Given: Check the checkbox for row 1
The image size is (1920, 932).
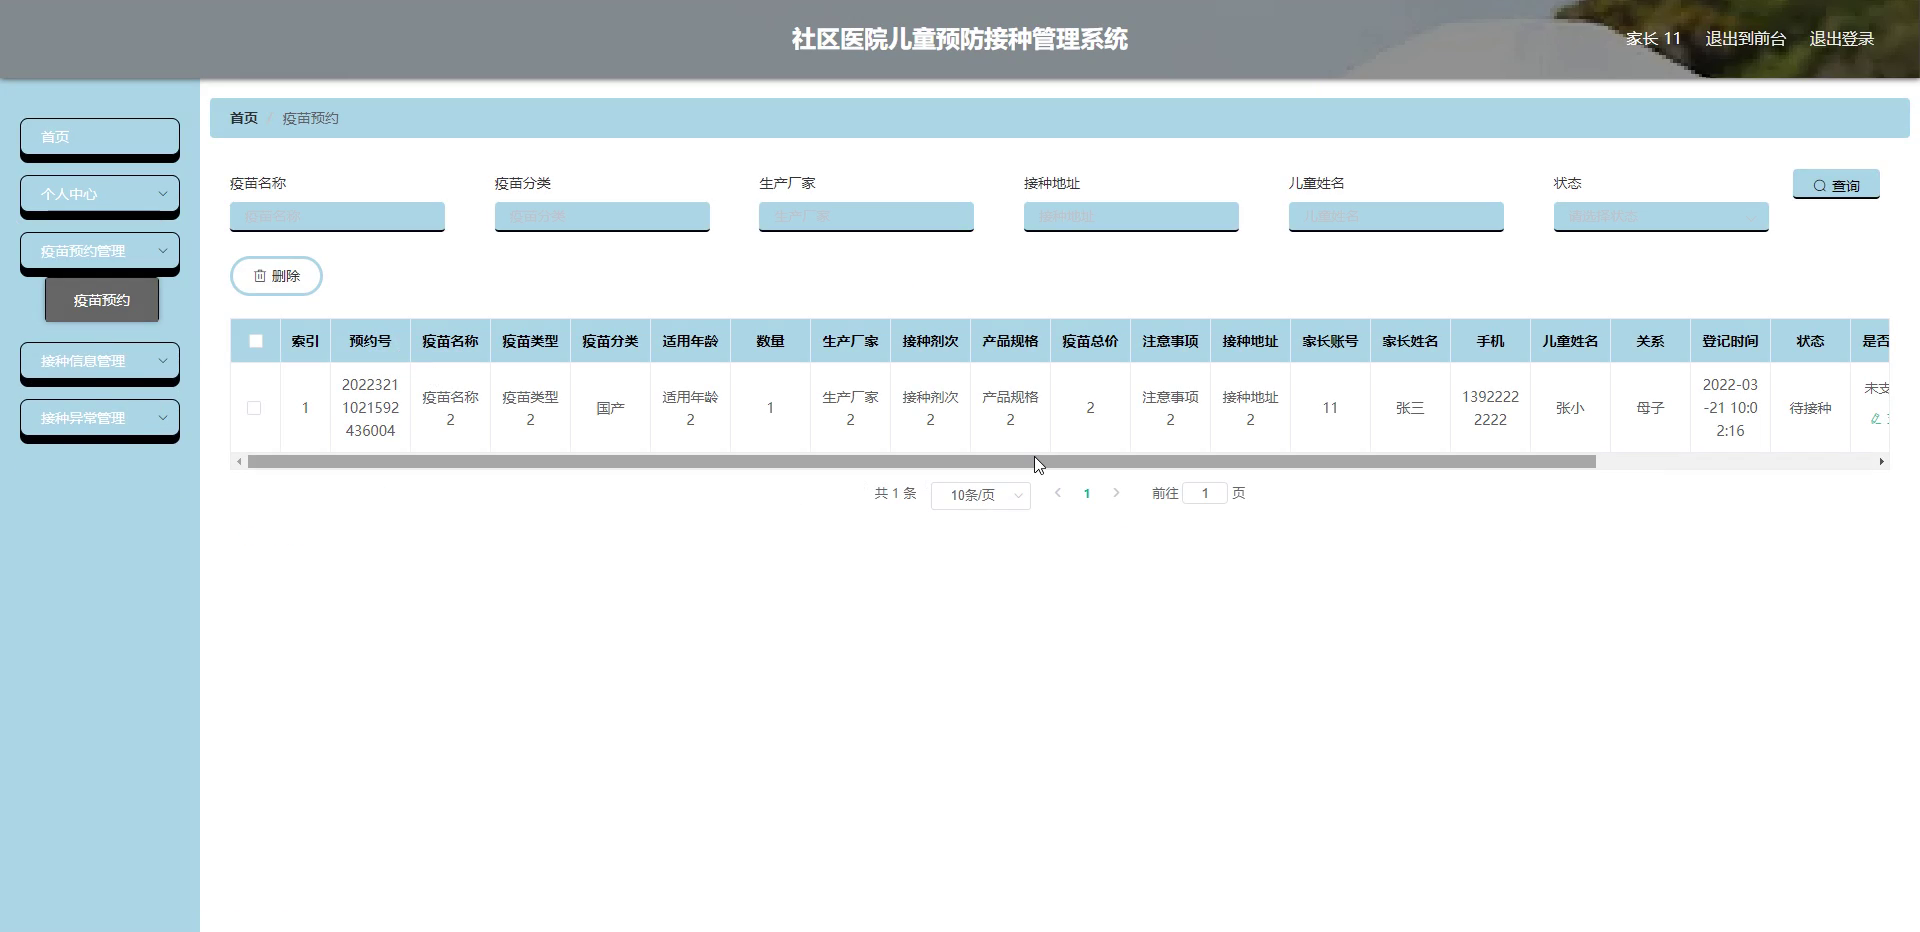Looking at the screenshot, I should (254, 408).
